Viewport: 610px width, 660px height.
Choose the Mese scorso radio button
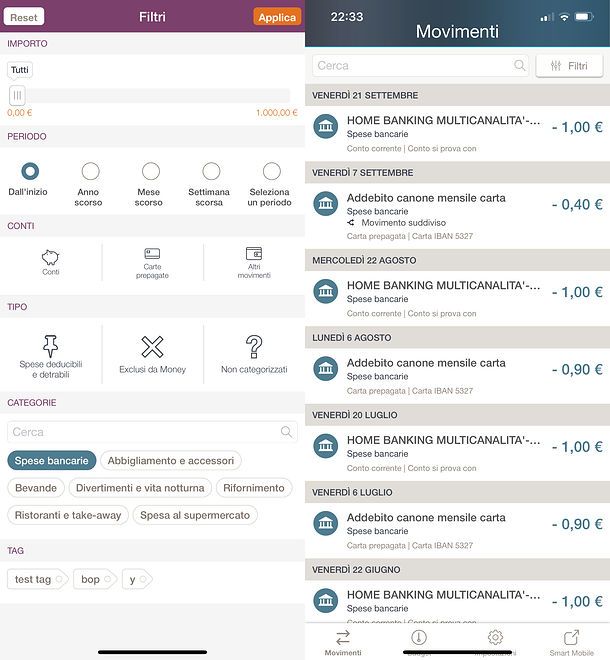pyautogui.click(x=151, y=171)
